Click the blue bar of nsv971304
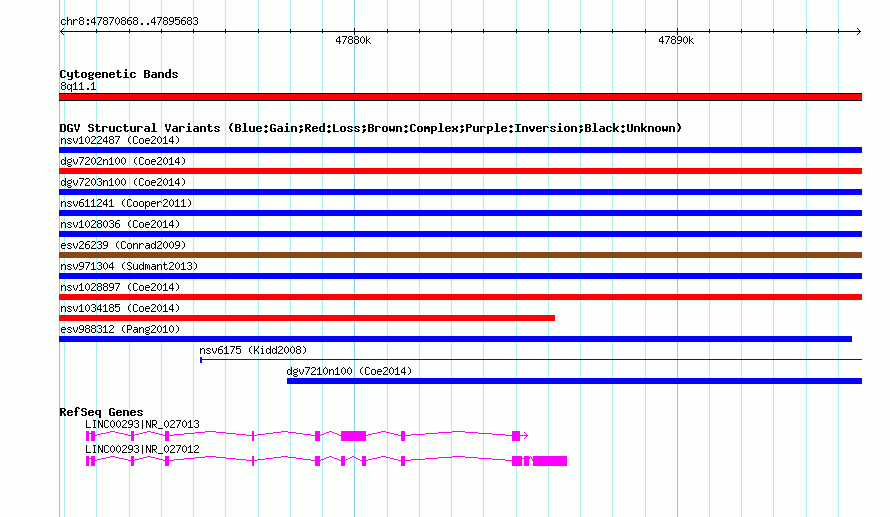Screen dimensions: 890x517 click(x=460, y=276)
